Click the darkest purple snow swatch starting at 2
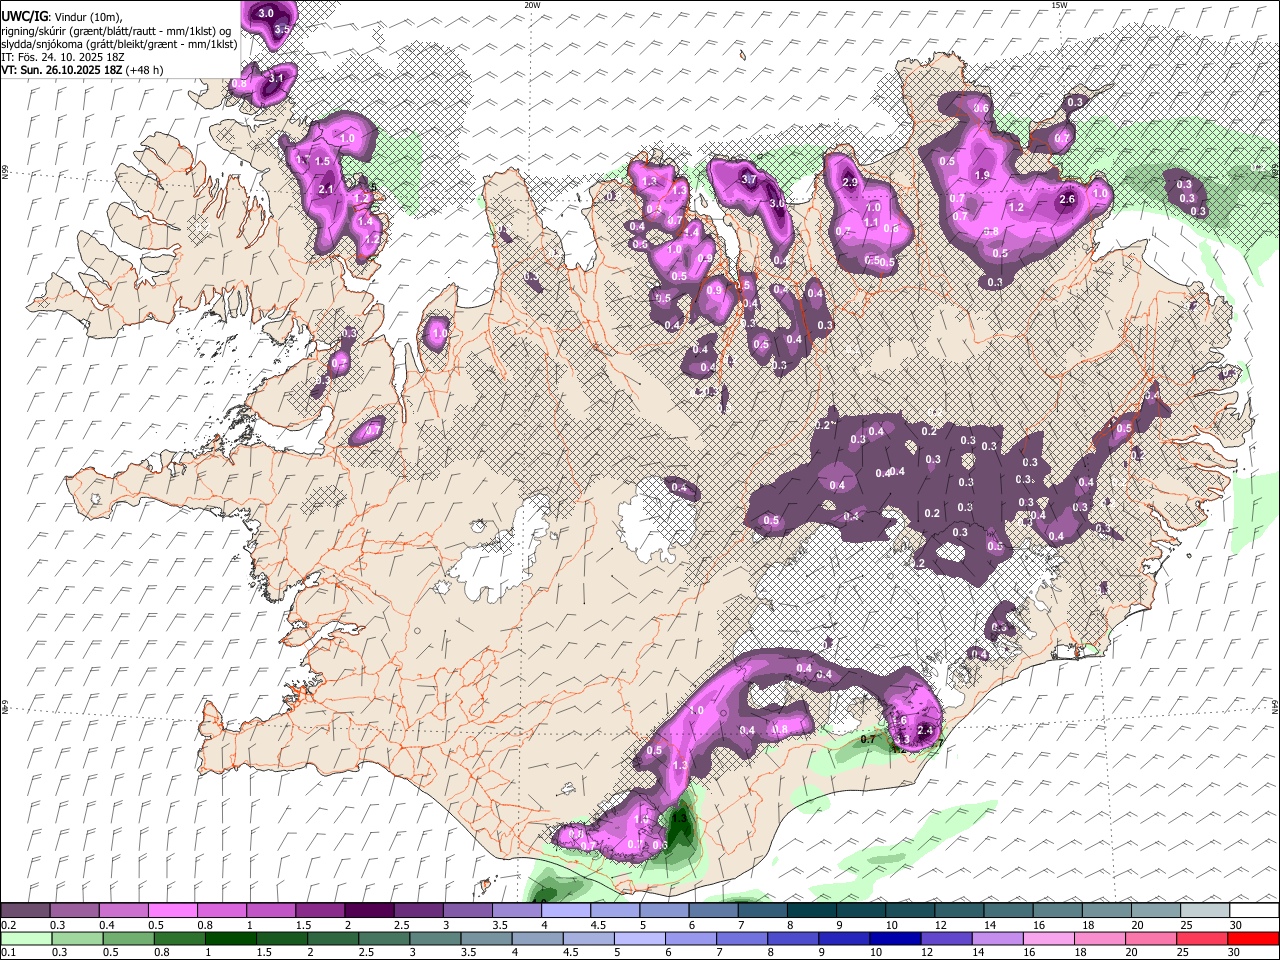 click(368, 910)
